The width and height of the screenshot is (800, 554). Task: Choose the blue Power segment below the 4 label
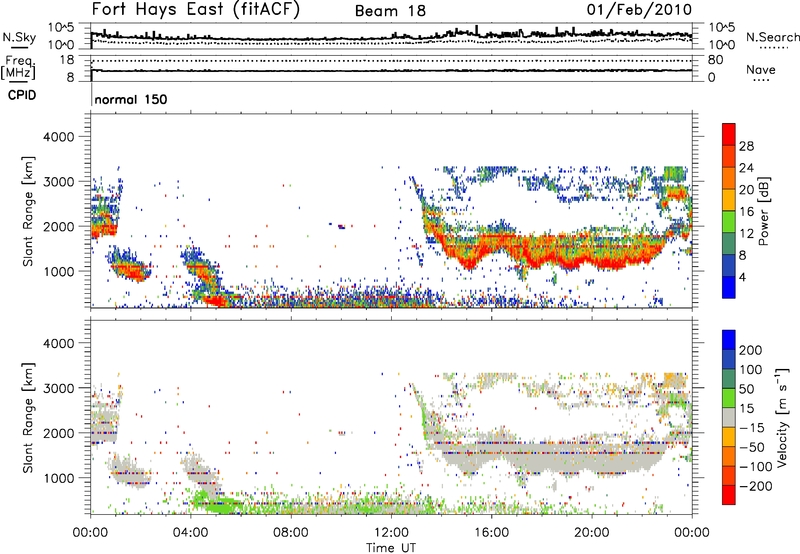coord(729,288)
